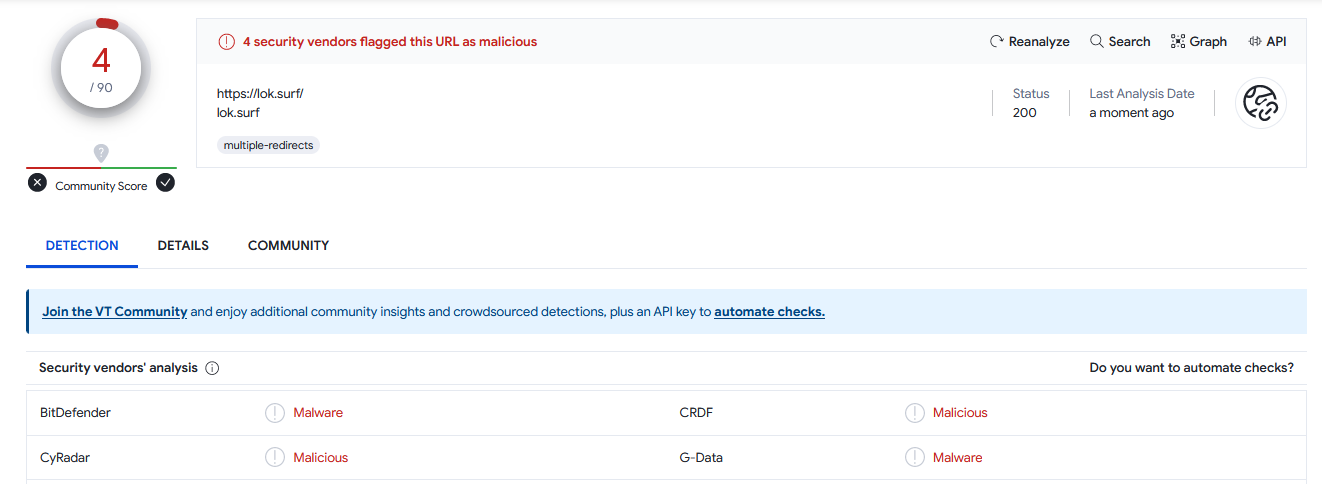
Task: Vote harmless with the checkmark community button
Action: pos(166,183)
